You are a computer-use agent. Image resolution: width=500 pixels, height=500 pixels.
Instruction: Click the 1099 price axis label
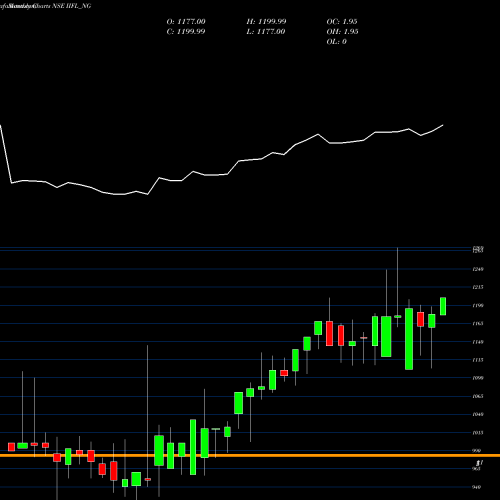click(478, 378)
